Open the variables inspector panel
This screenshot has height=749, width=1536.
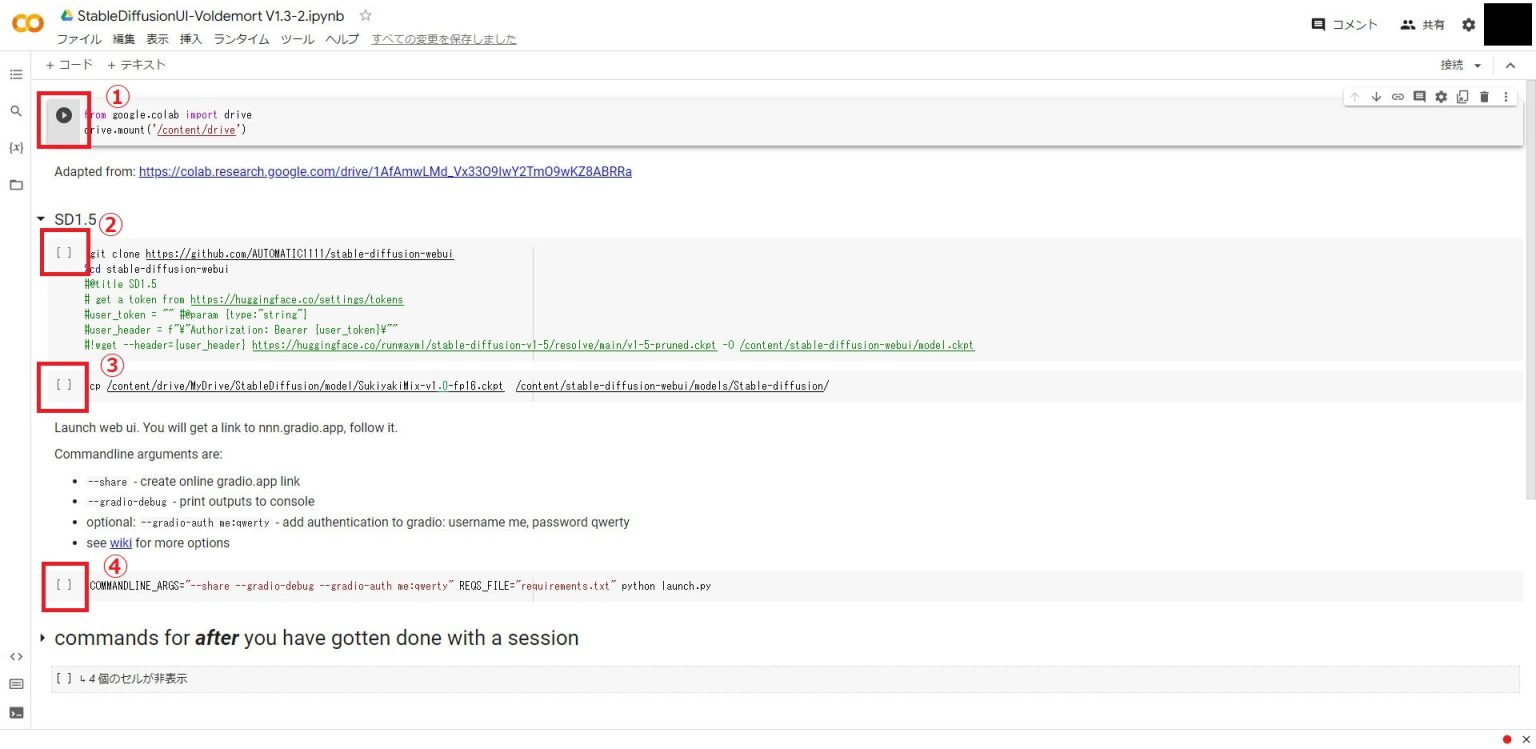16,147
